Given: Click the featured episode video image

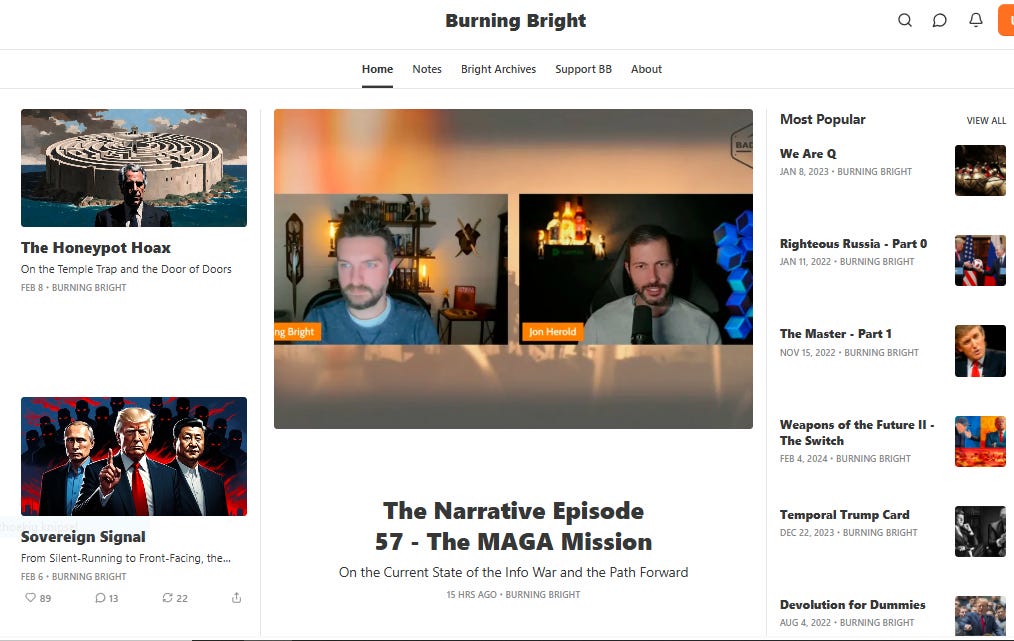Looking at the screenshot, I should (513, 268).
